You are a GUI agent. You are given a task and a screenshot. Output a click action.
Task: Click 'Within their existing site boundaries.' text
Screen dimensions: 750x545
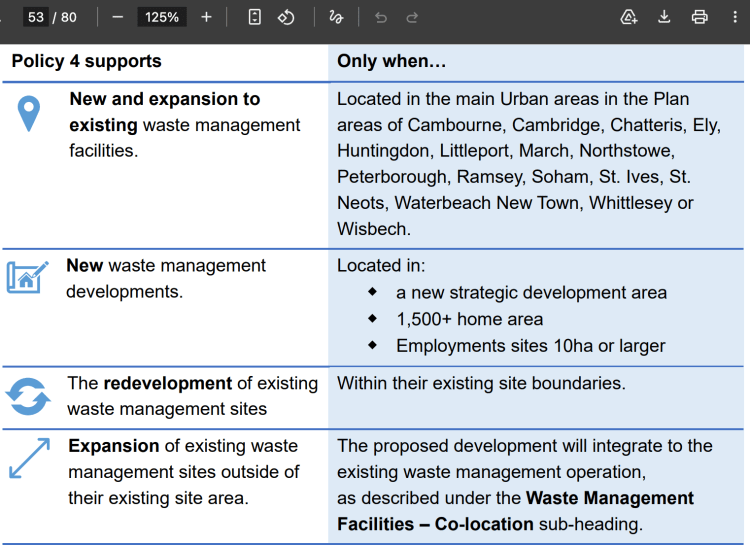pos(481,383)
